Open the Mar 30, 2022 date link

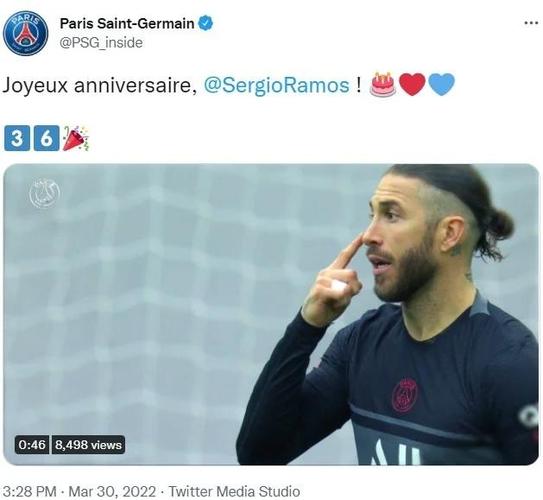pyautogui.click(x=112, y=491)
